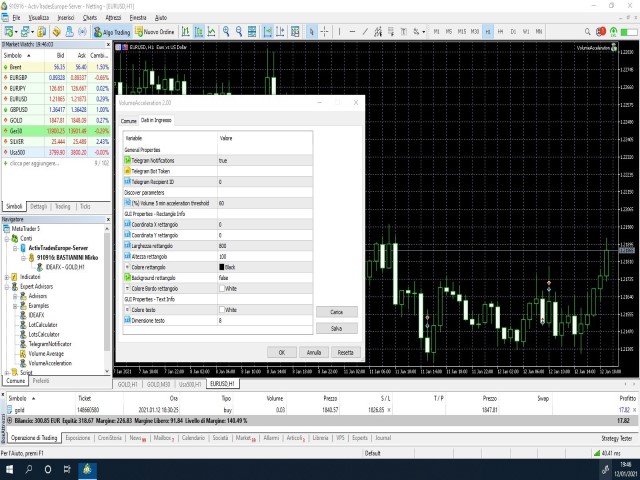Click the Resetta button
The width and height of the screenshot is (640, 480).
tap(346, 352)
